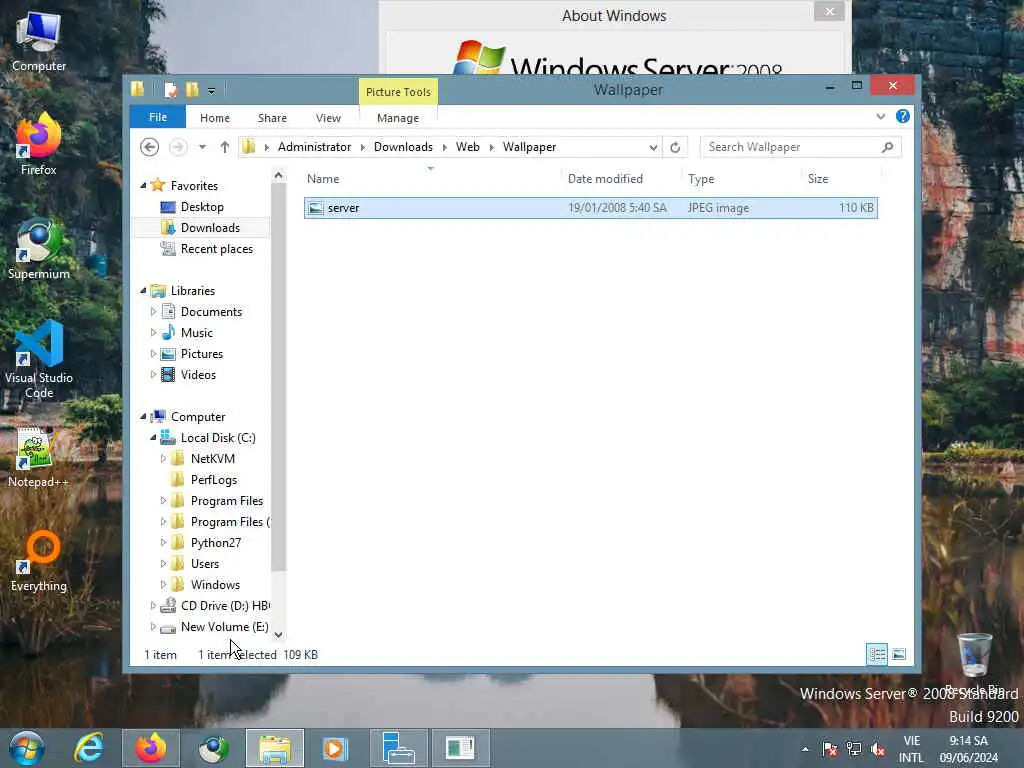Open the Supermium desktop shortcut
This screenshot has height=768, width=1024.
pos(39,249)
